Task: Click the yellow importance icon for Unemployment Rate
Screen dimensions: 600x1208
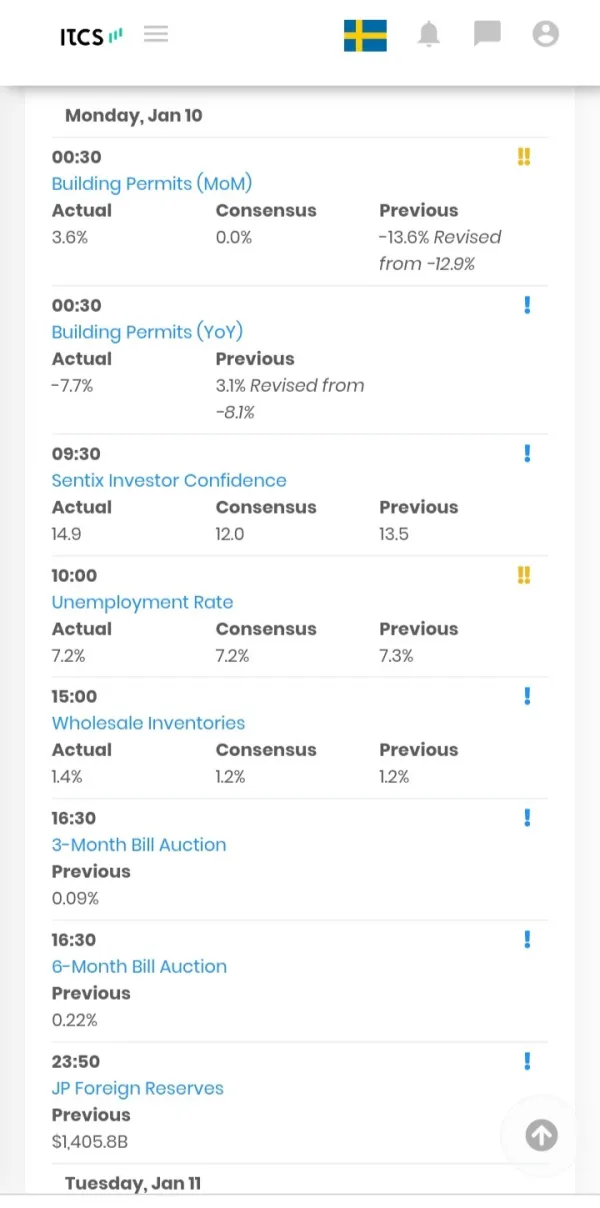Action: (524, 575)
